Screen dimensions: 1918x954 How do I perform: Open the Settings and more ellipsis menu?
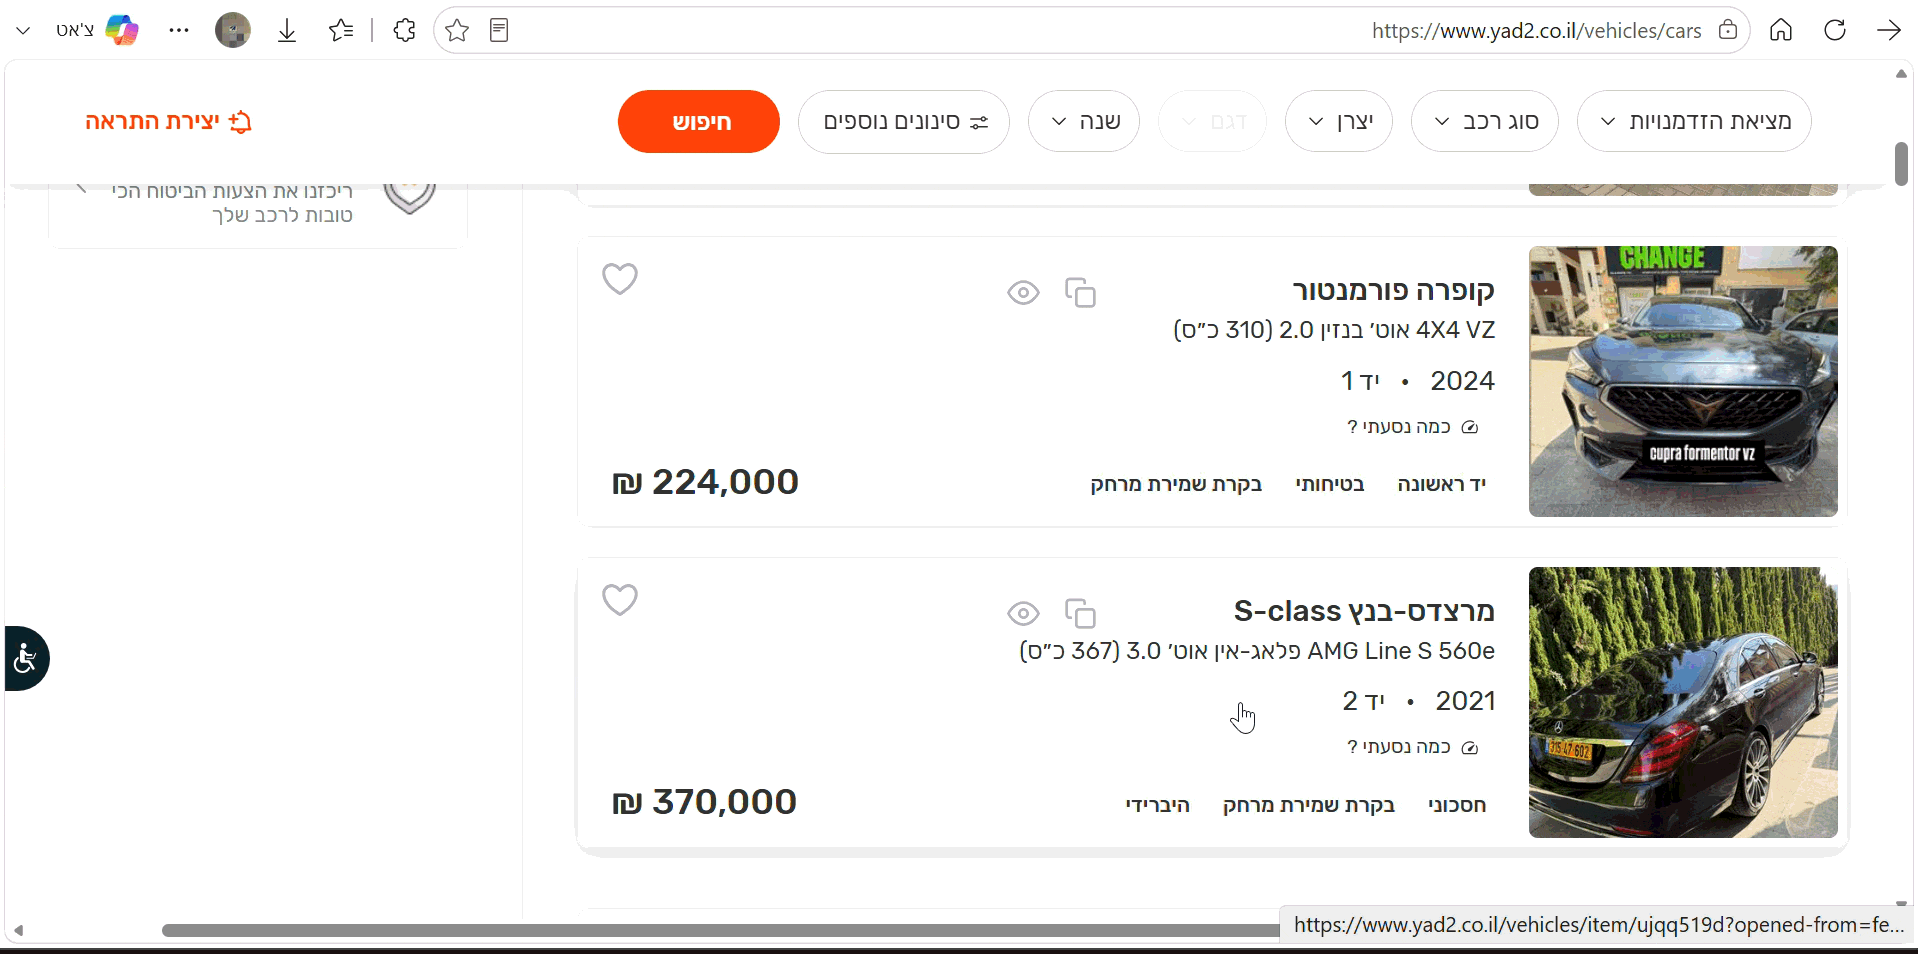(x=179, y=30)
